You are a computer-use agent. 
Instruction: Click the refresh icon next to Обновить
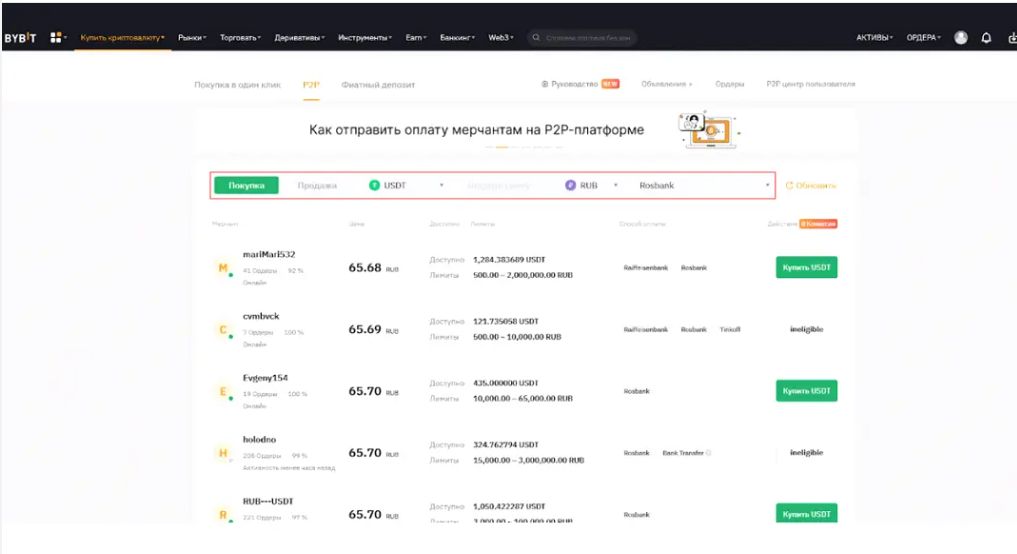coord(789,186)
